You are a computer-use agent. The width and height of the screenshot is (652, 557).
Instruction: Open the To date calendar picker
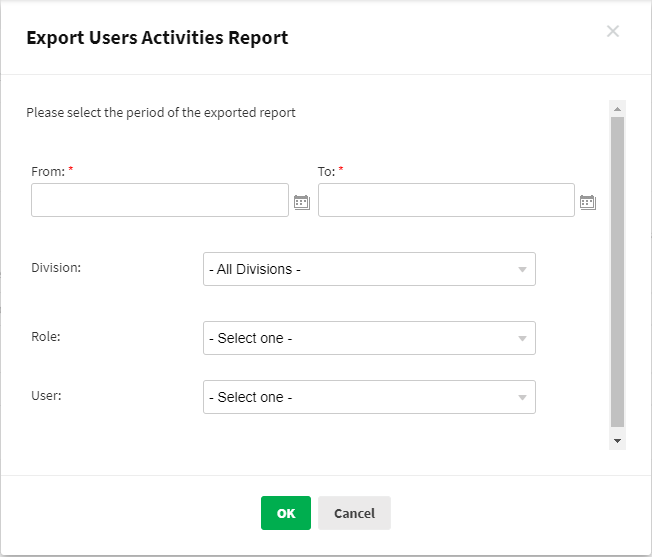tap(587, 202)
